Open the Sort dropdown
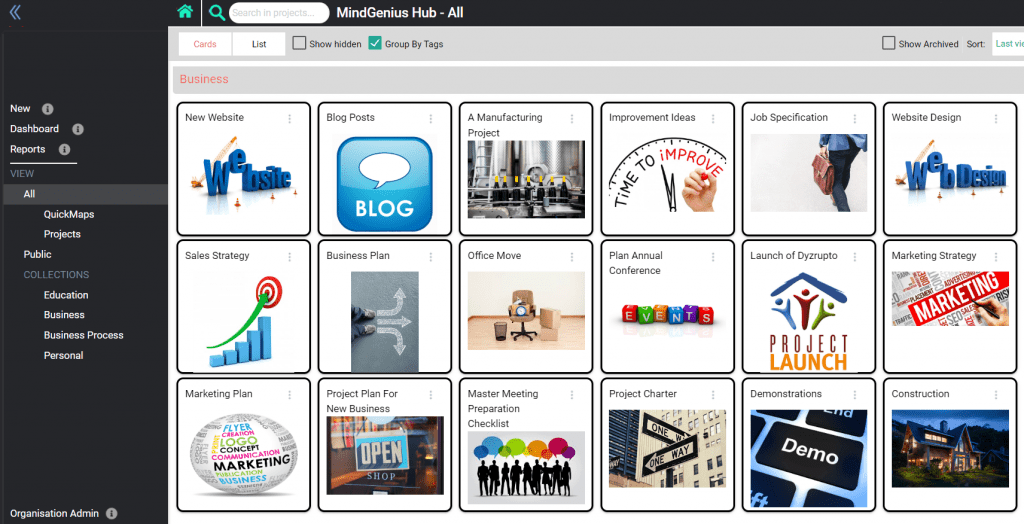The height and width of the screenshot is (524, 1024). point(1008,44)
